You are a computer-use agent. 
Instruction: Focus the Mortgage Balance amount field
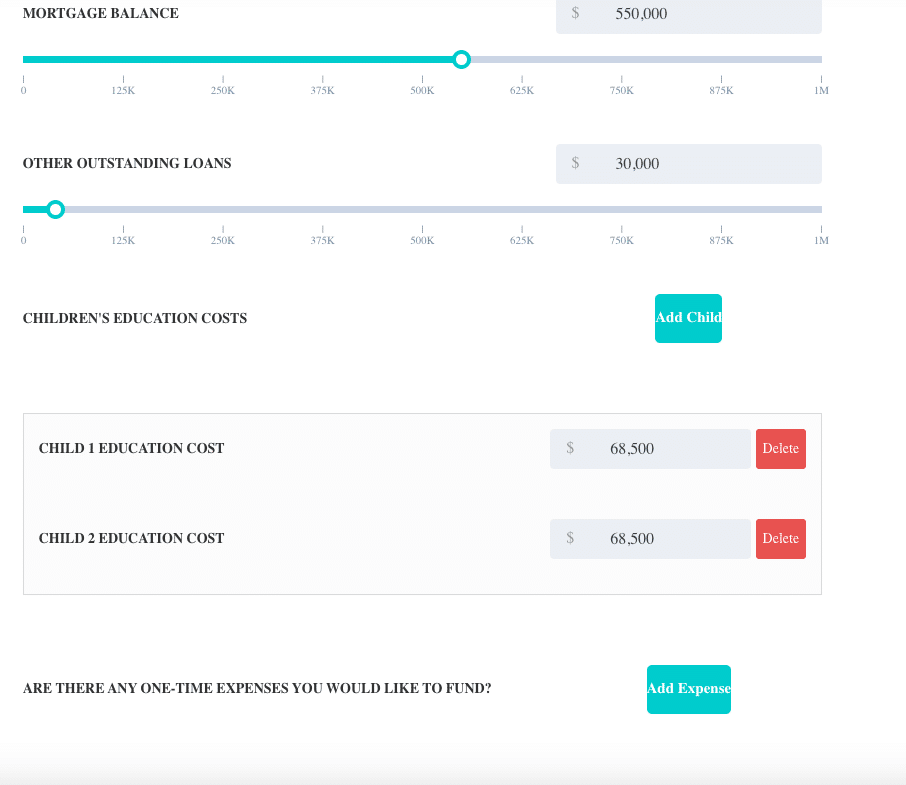(689, 14)
